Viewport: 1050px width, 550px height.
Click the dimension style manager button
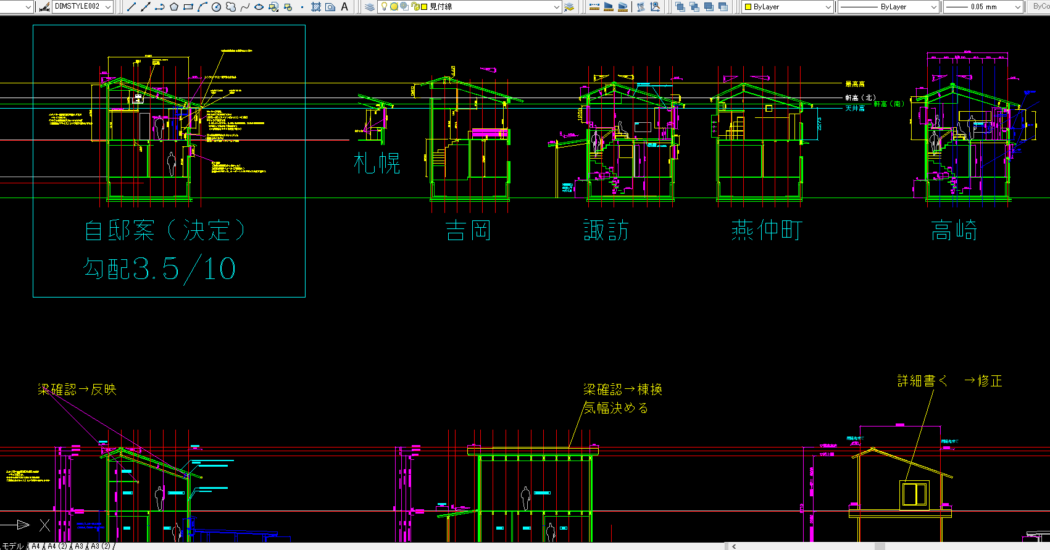pos(43,7)
